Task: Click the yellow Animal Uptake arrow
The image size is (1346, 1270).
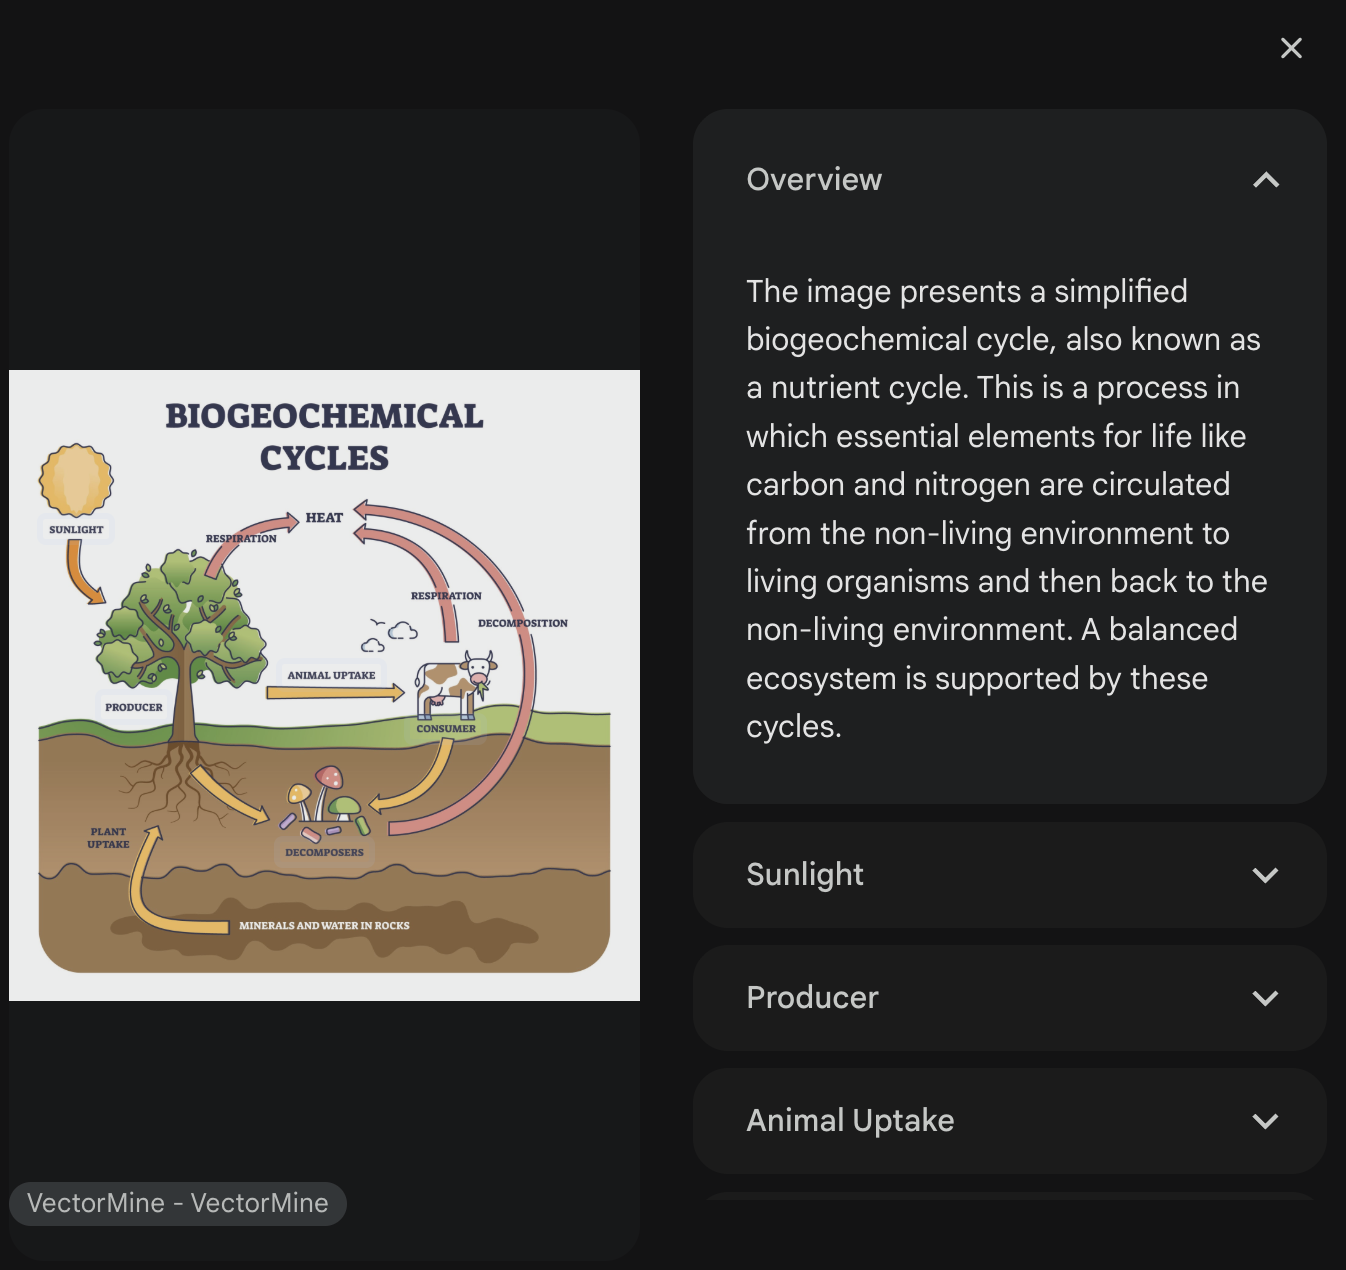Action: 336,692
